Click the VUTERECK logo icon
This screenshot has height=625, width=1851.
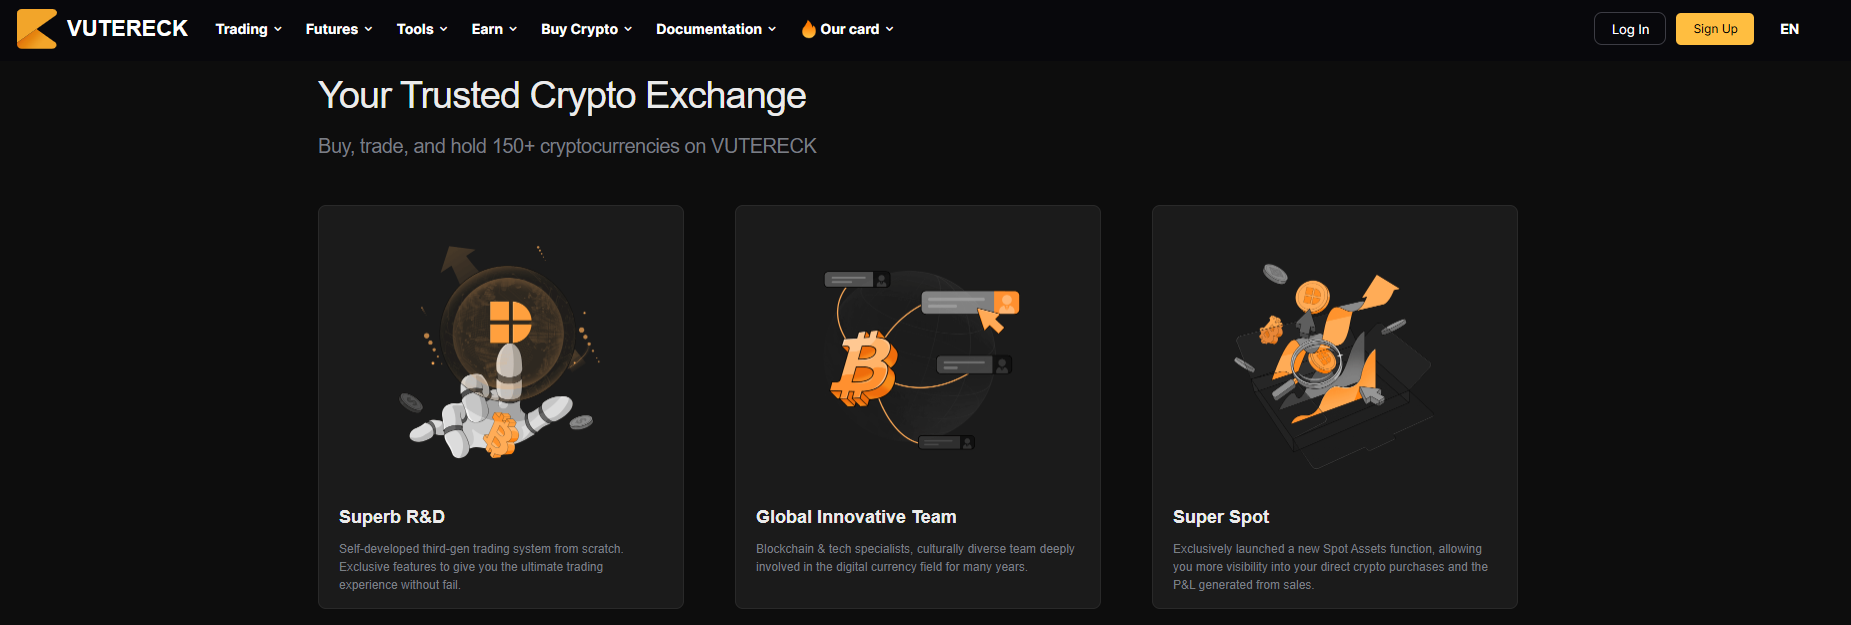point(37,29)
